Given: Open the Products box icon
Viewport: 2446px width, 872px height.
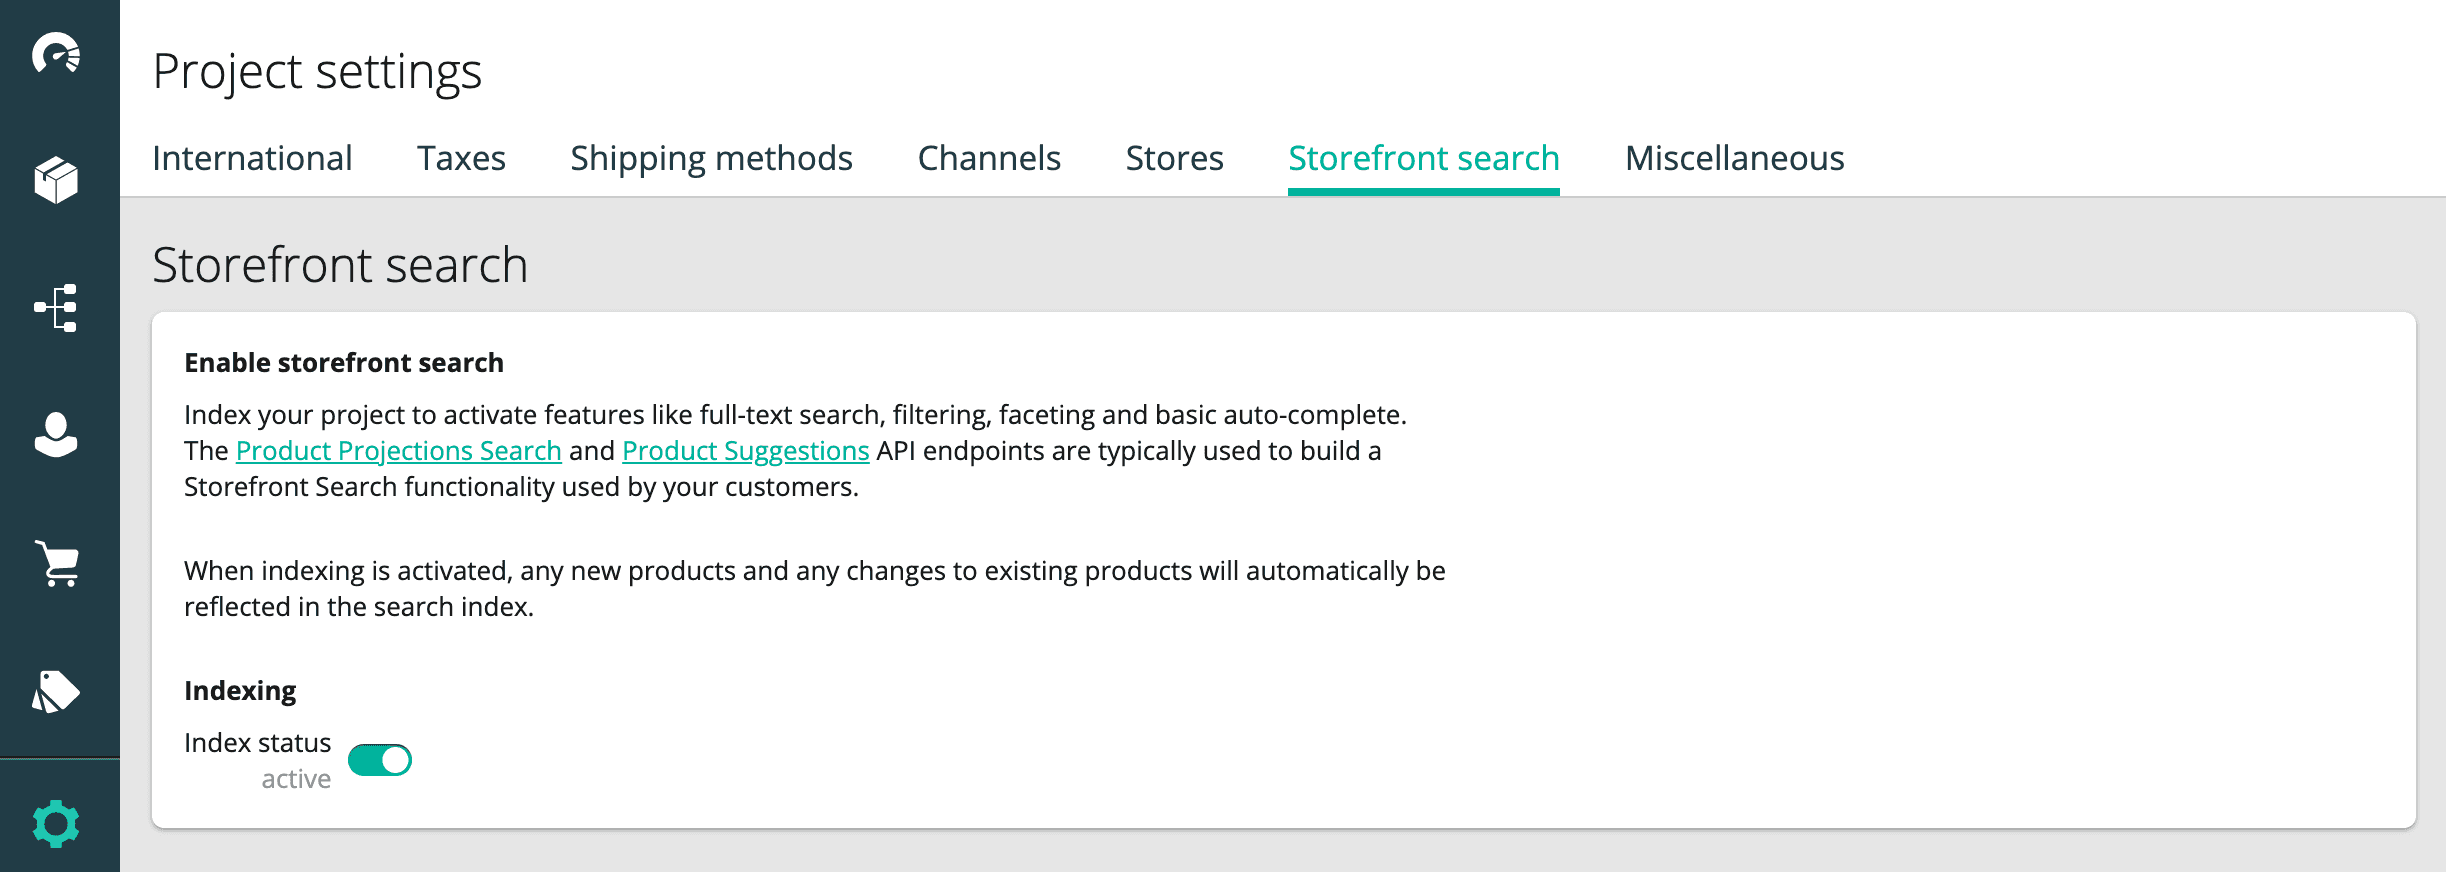Looking at the screenshot, I should click(x=56, y=180).
